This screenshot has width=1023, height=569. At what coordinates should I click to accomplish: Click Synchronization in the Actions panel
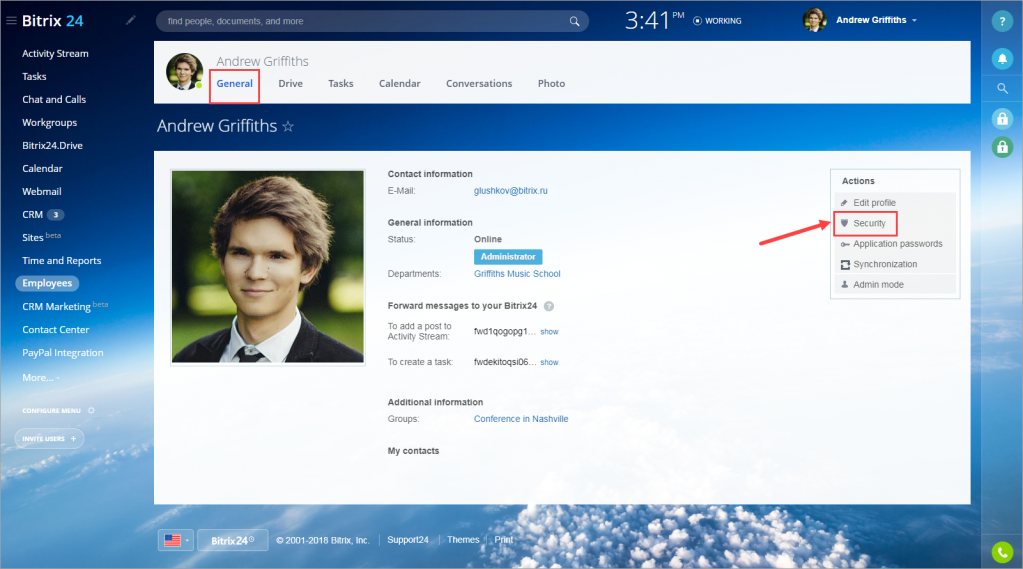click(x=885, y=264)
